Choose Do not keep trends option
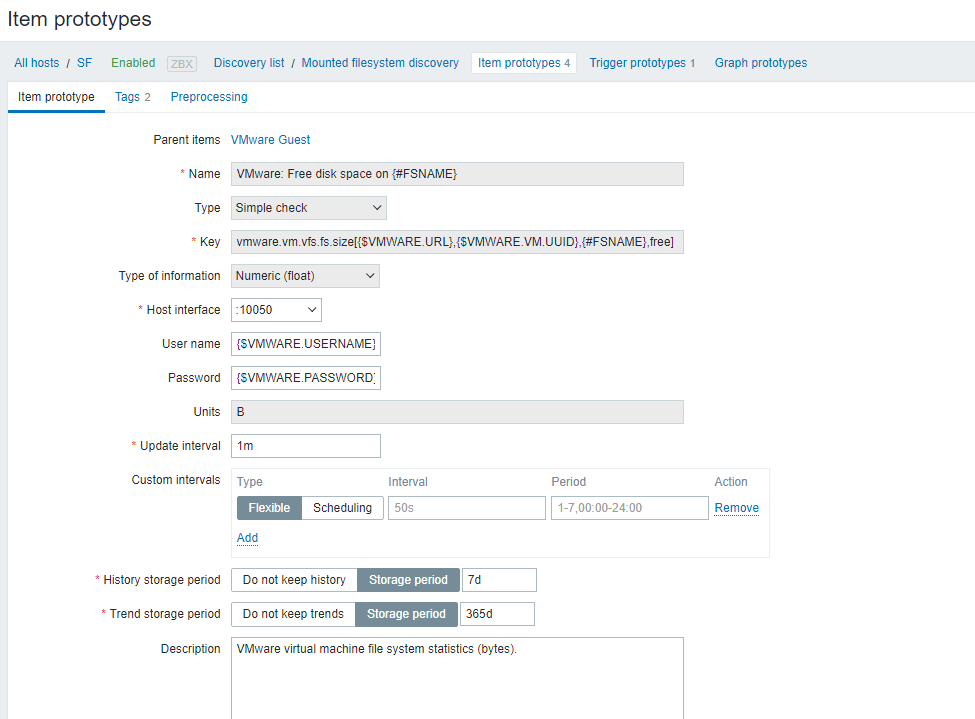Image resolution: width=975 pixels, height=719 pixels. [x=293, y=614]
